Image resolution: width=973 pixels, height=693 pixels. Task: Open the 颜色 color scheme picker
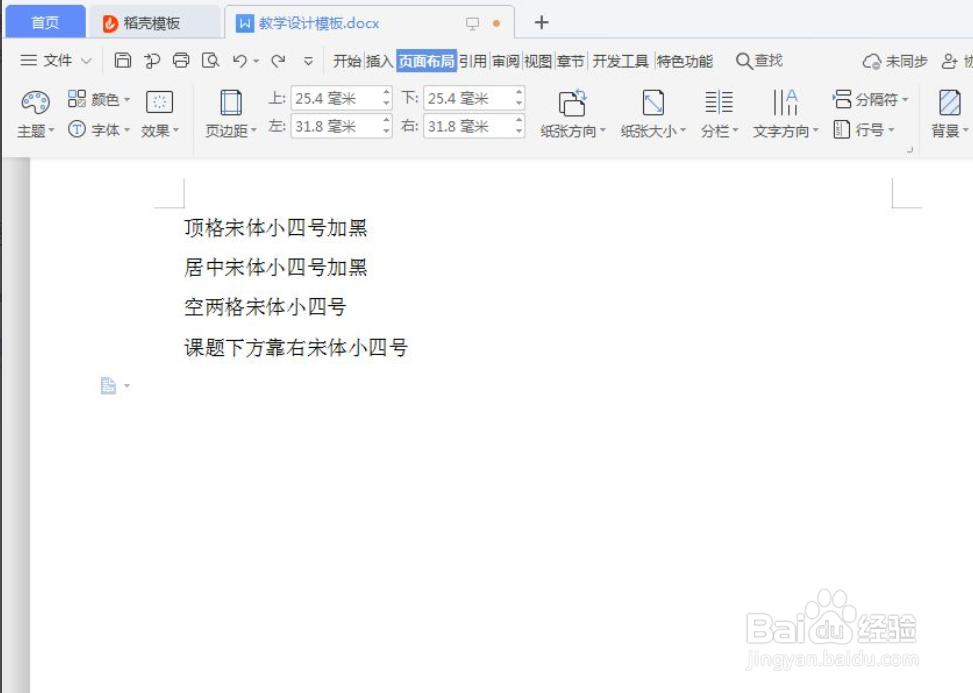coord(104,98)
